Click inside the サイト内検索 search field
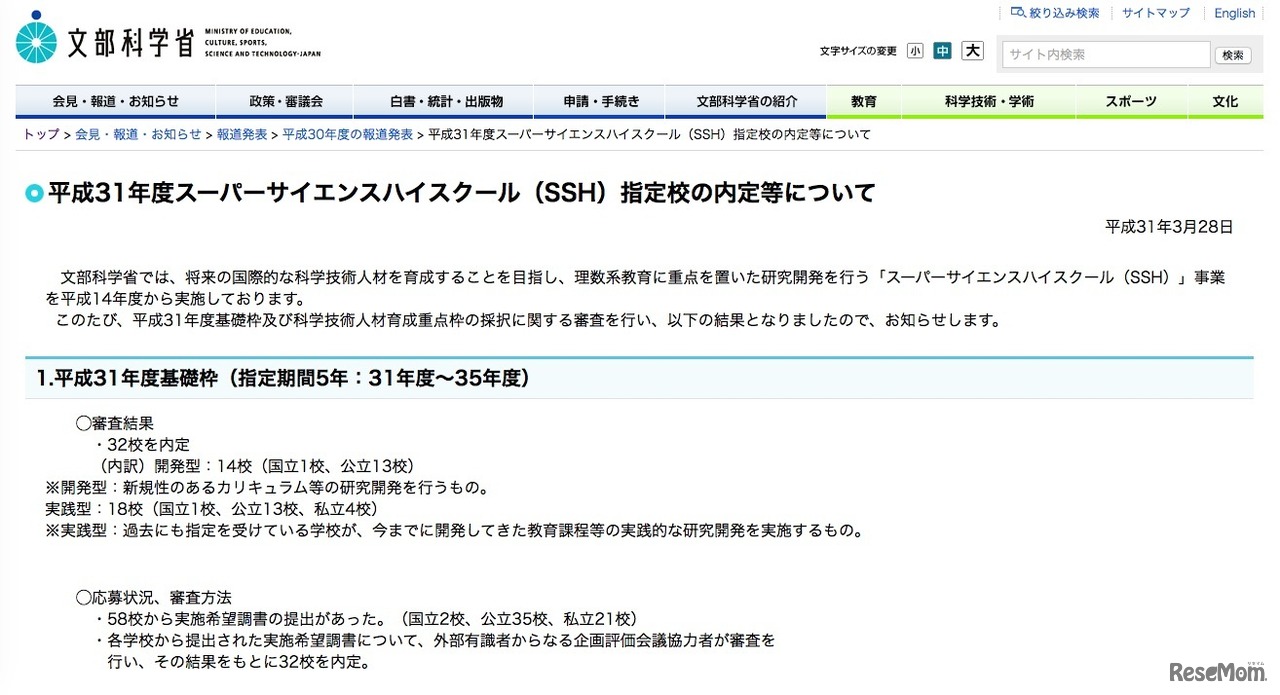The height and width of the screenshot is (695, 1280). tap(1105, 55)
